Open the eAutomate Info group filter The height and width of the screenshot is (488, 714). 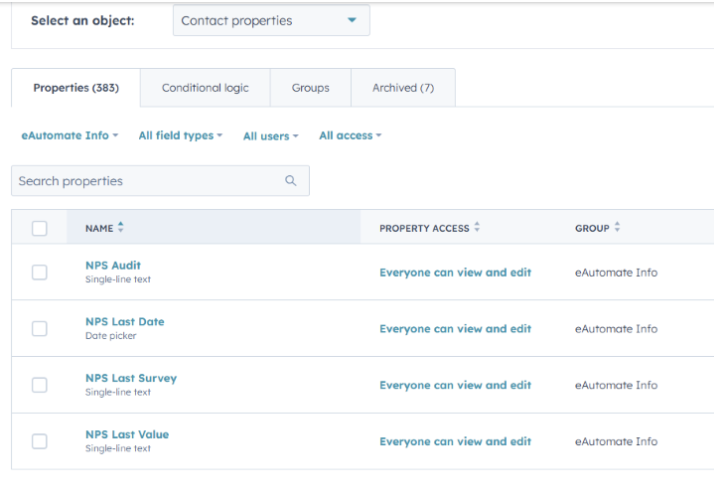point(70,135)
